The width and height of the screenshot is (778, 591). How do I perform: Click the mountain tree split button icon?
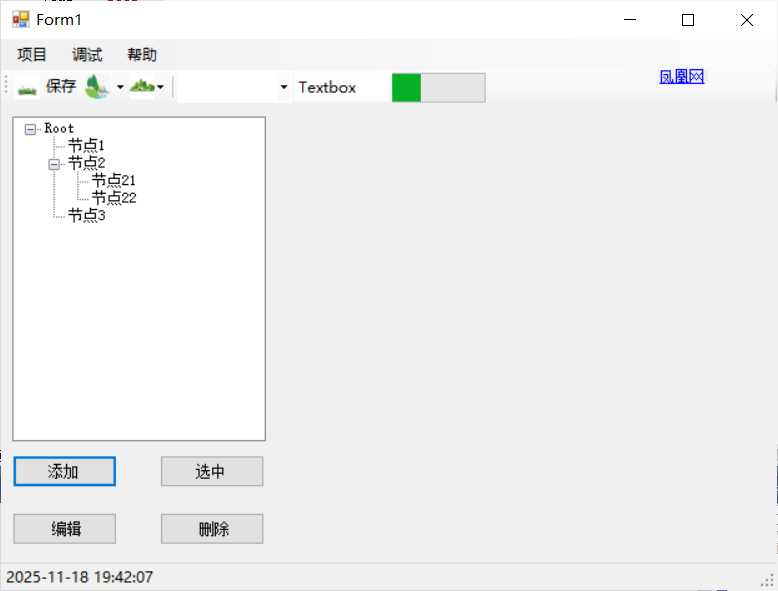(97, 87)
